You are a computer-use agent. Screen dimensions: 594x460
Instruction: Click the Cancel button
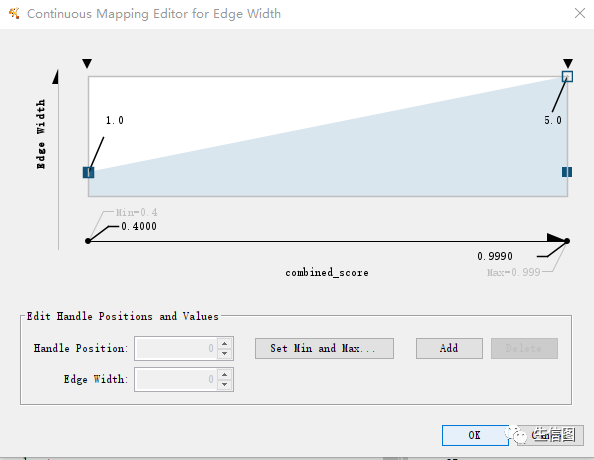click(550, 435)
